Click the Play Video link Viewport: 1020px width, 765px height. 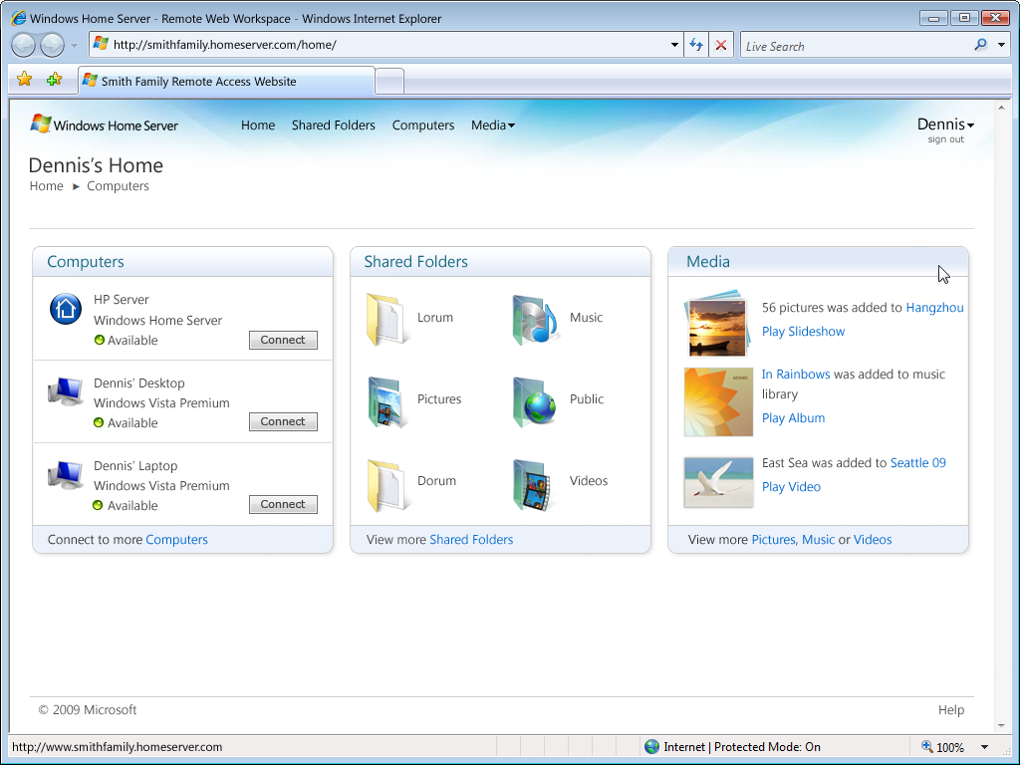pyautogui.click(x=791, y=487)
